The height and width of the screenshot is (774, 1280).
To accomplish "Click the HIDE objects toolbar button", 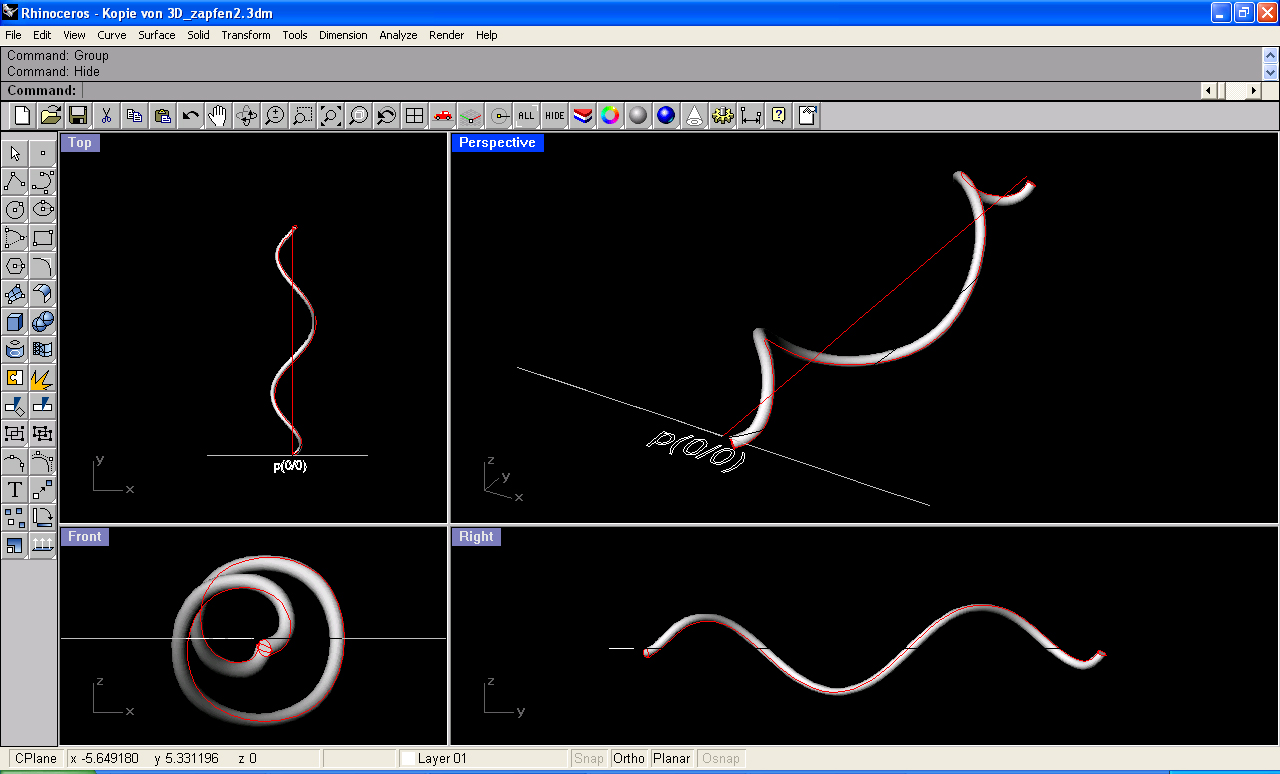I will coord(554,116).
